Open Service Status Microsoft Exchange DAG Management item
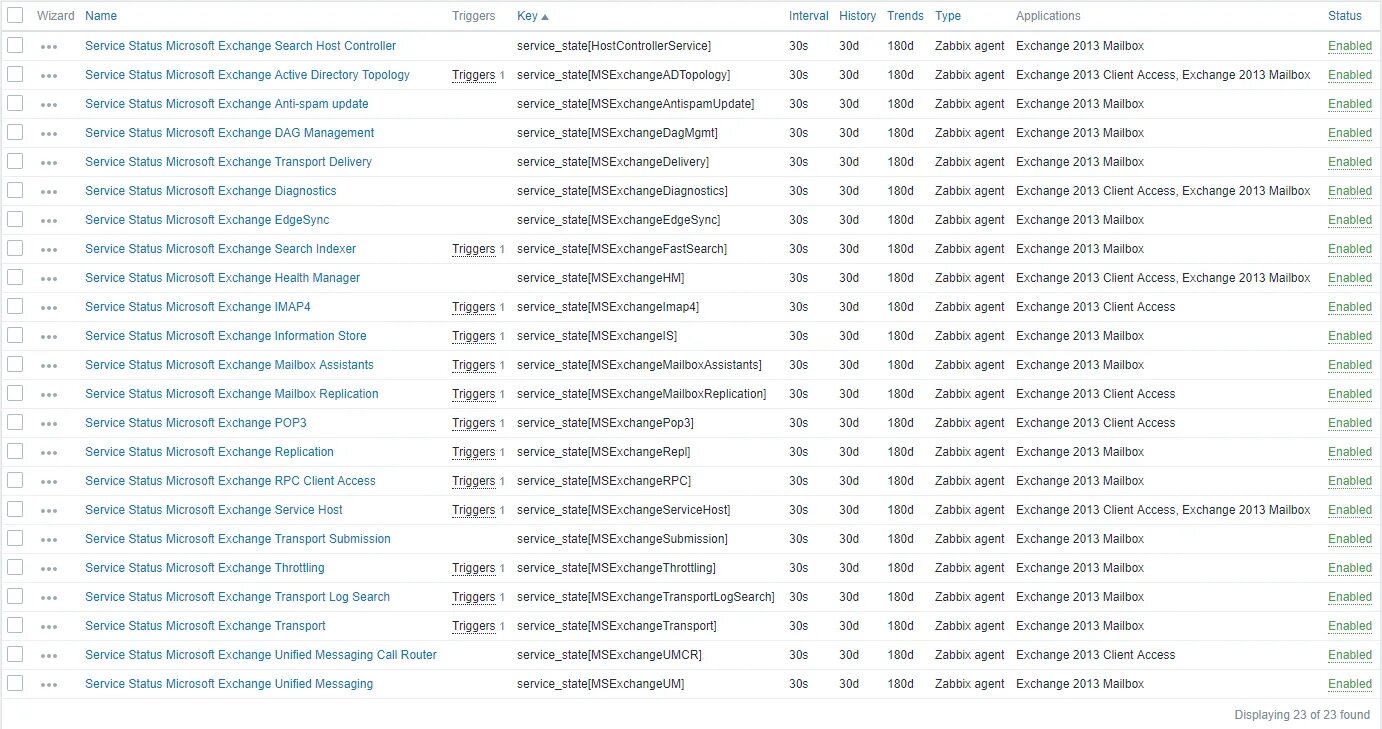The width and height of the screenshot is (1382, 729). click(230, 133)
